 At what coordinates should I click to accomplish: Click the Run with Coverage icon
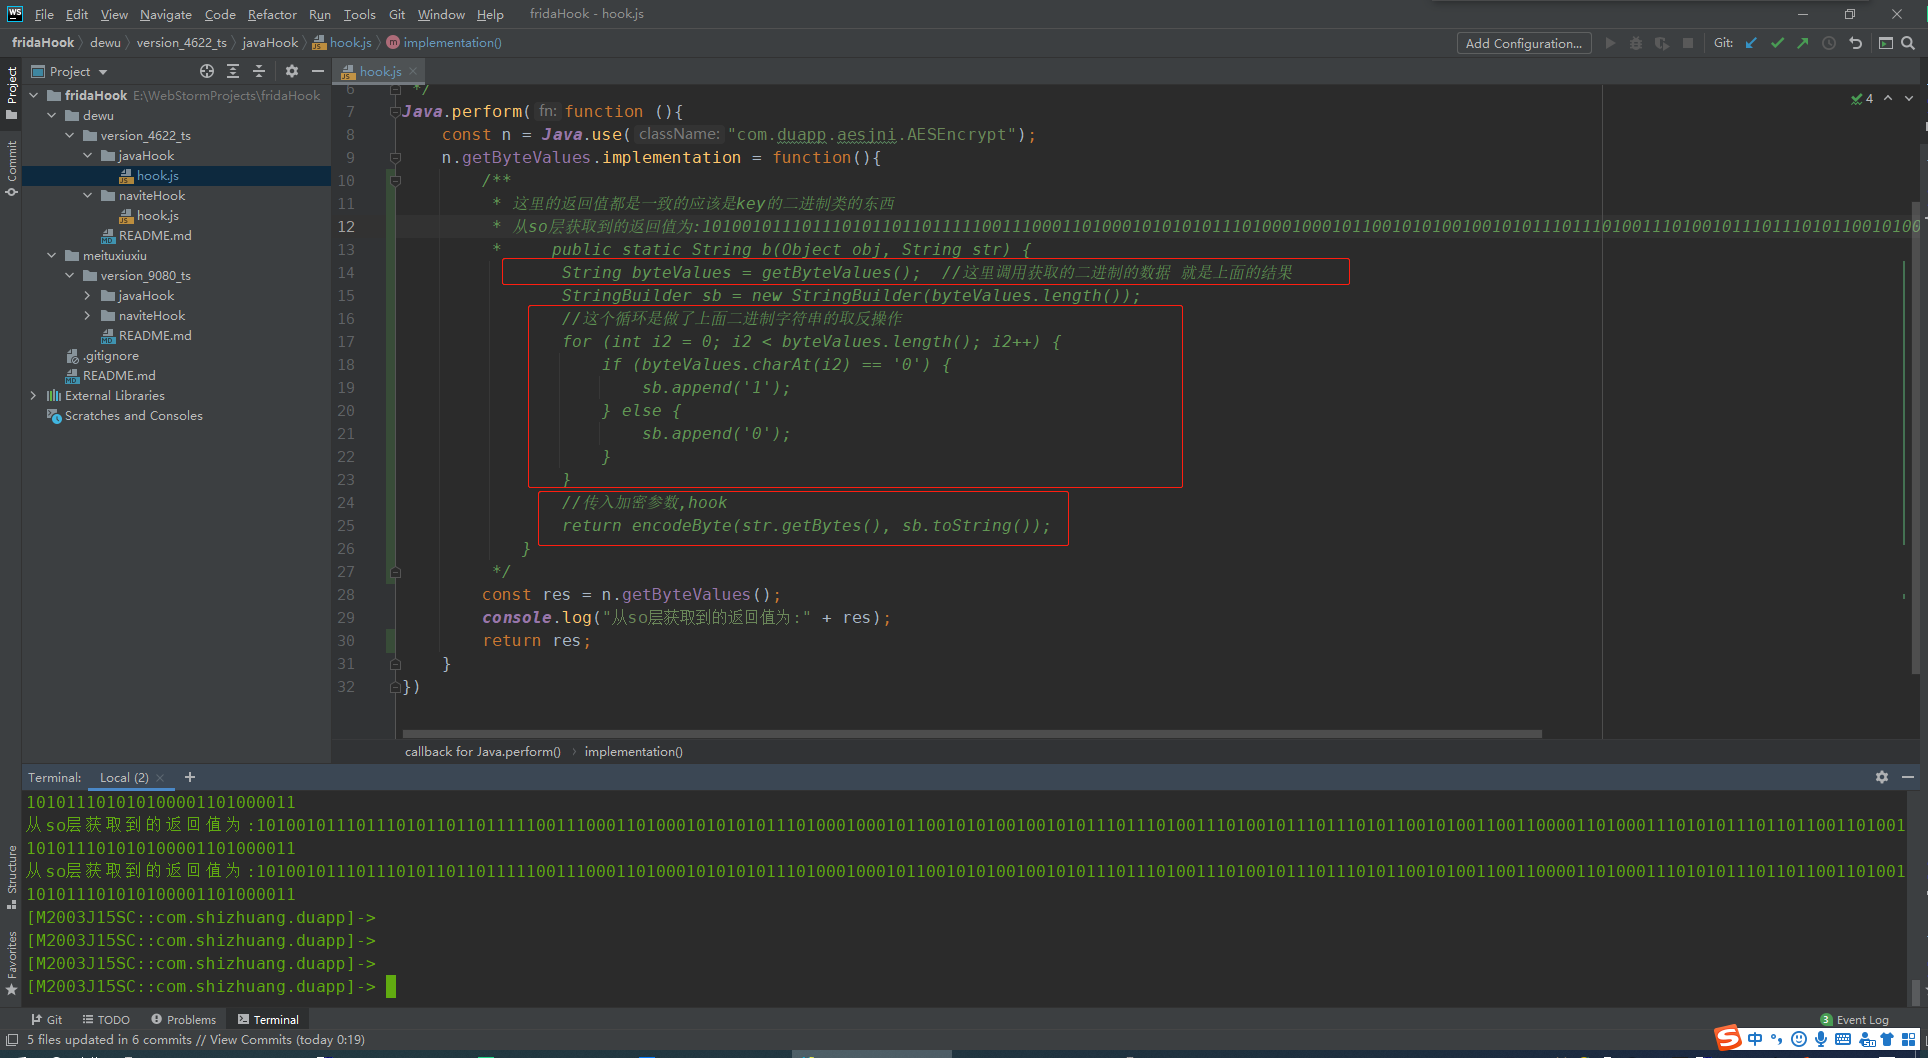pos(1662,43)
